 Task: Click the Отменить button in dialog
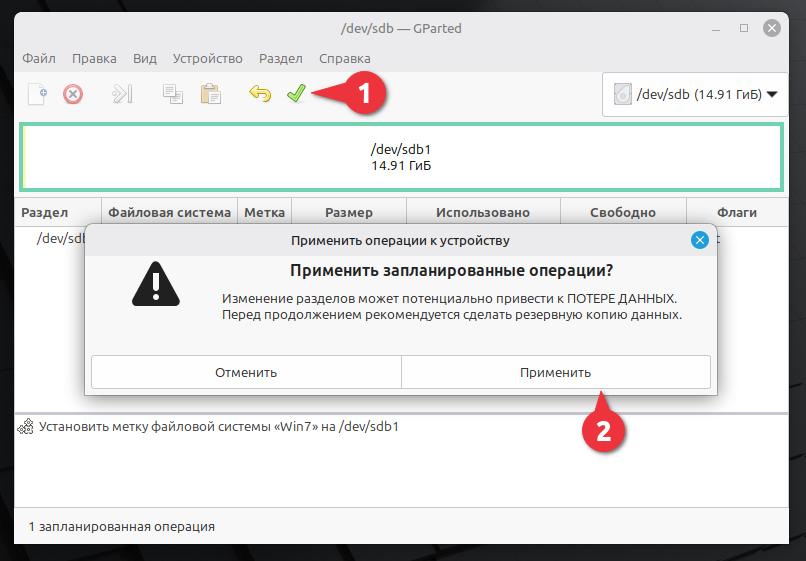[x=246, y=372]
